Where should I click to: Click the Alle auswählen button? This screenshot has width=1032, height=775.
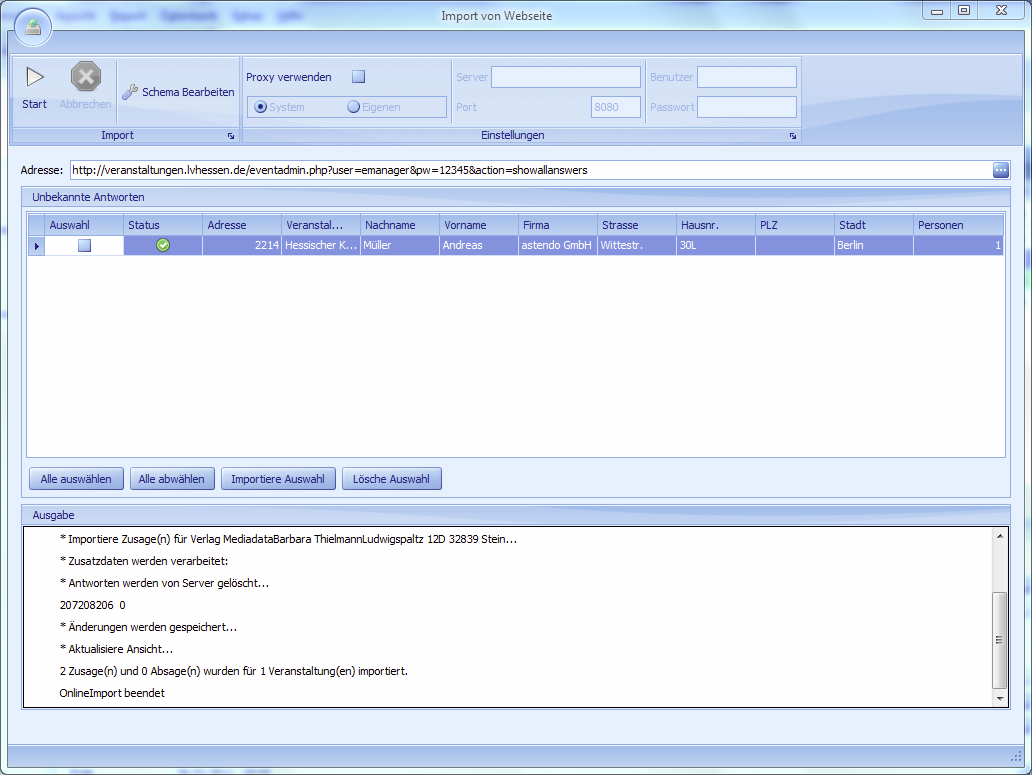coord(76,479)
